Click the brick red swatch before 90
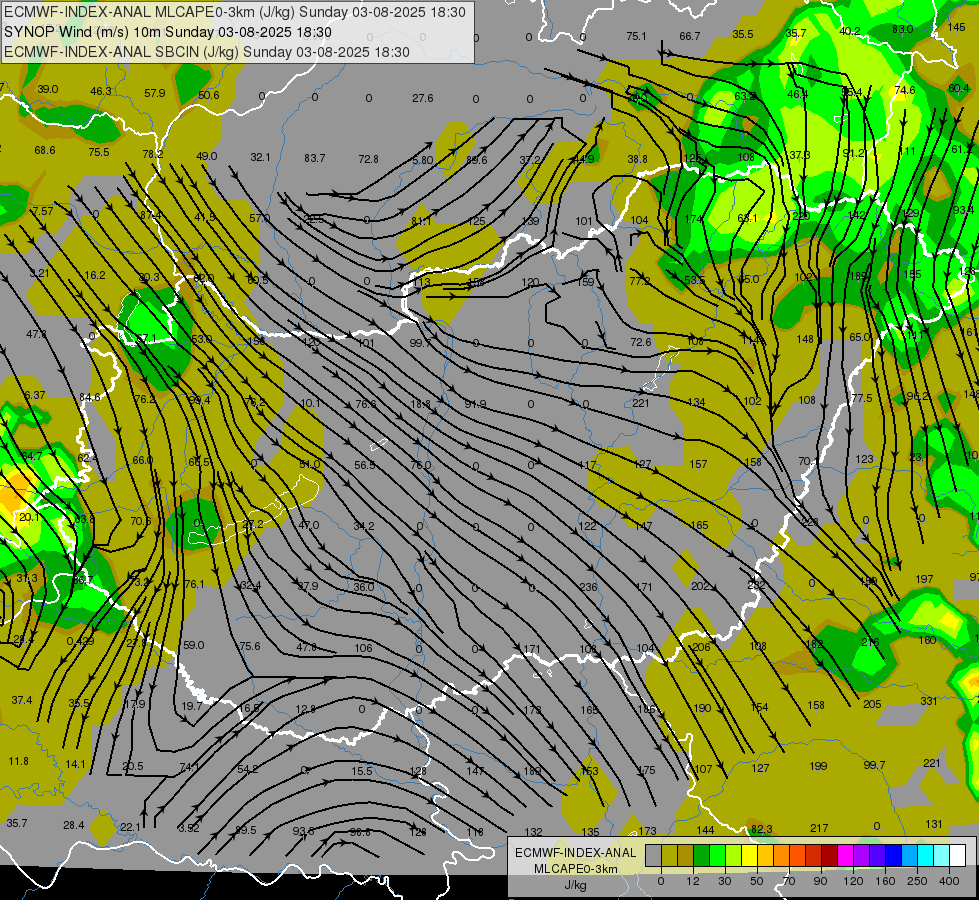This screenshot has height=900, width=979. click(x=814, y=856)
